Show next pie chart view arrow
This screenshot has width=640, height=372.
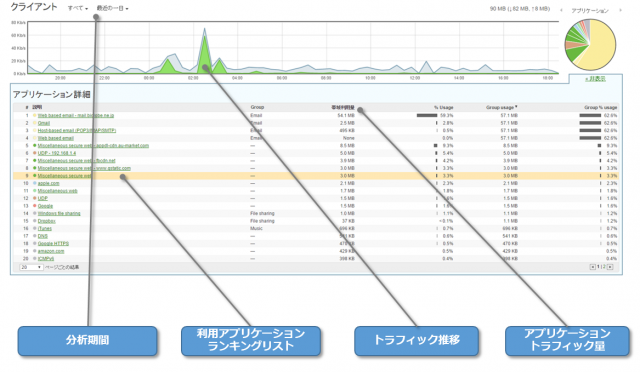tap(620, 10)
